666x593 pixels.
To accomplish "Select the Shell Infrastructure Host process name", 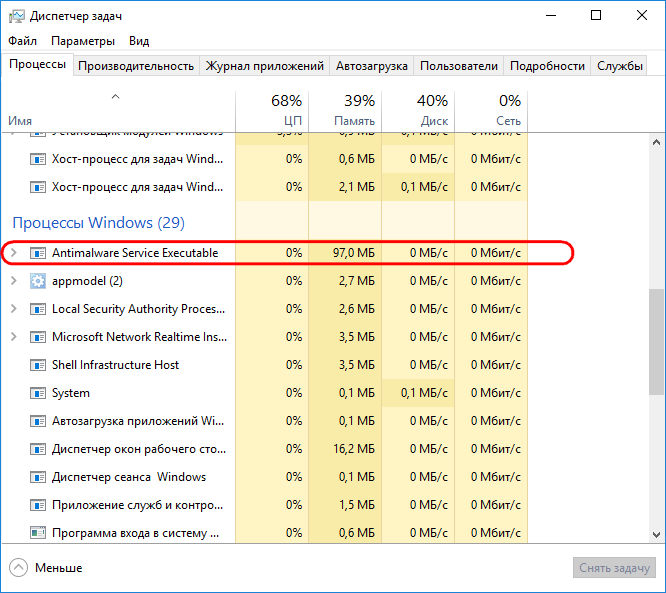I will [x=115, y=365].
